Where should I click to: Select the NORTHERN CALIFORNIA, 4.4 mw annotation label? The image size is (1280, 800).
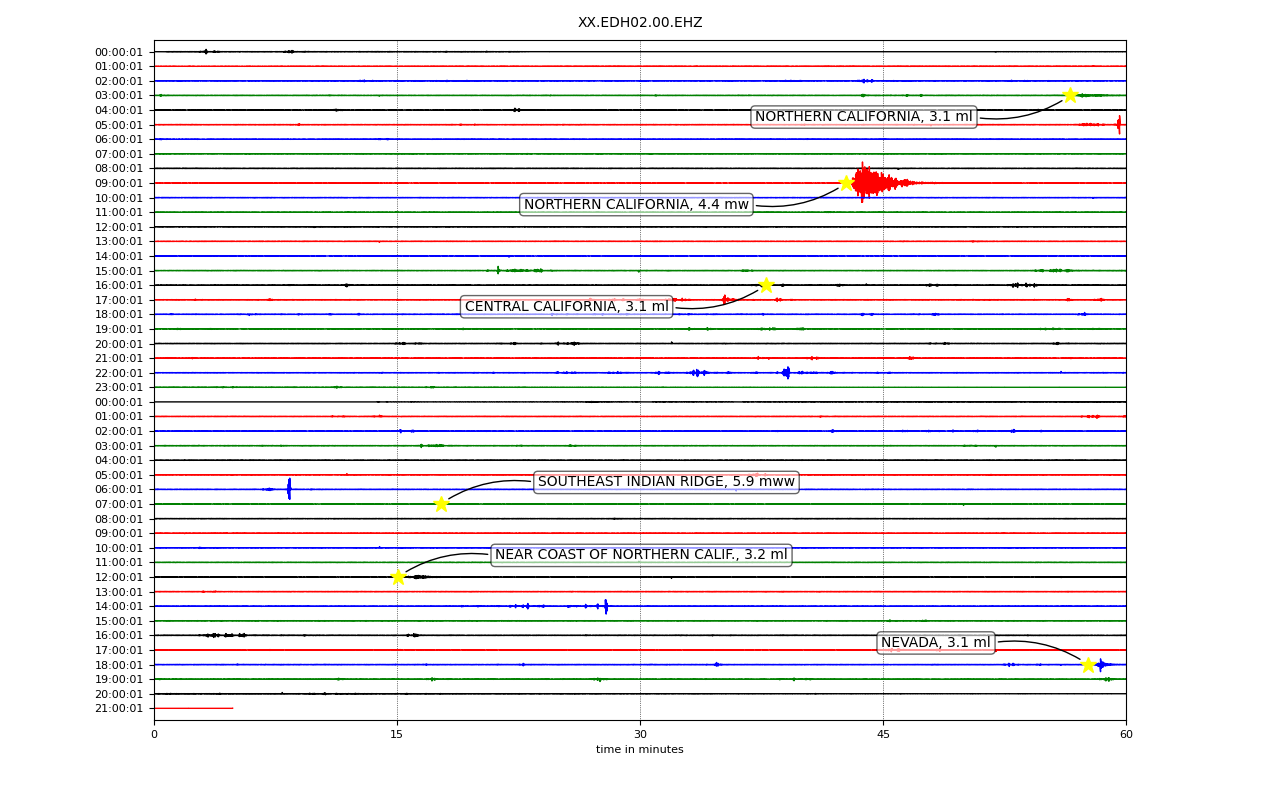pos(636,205)
